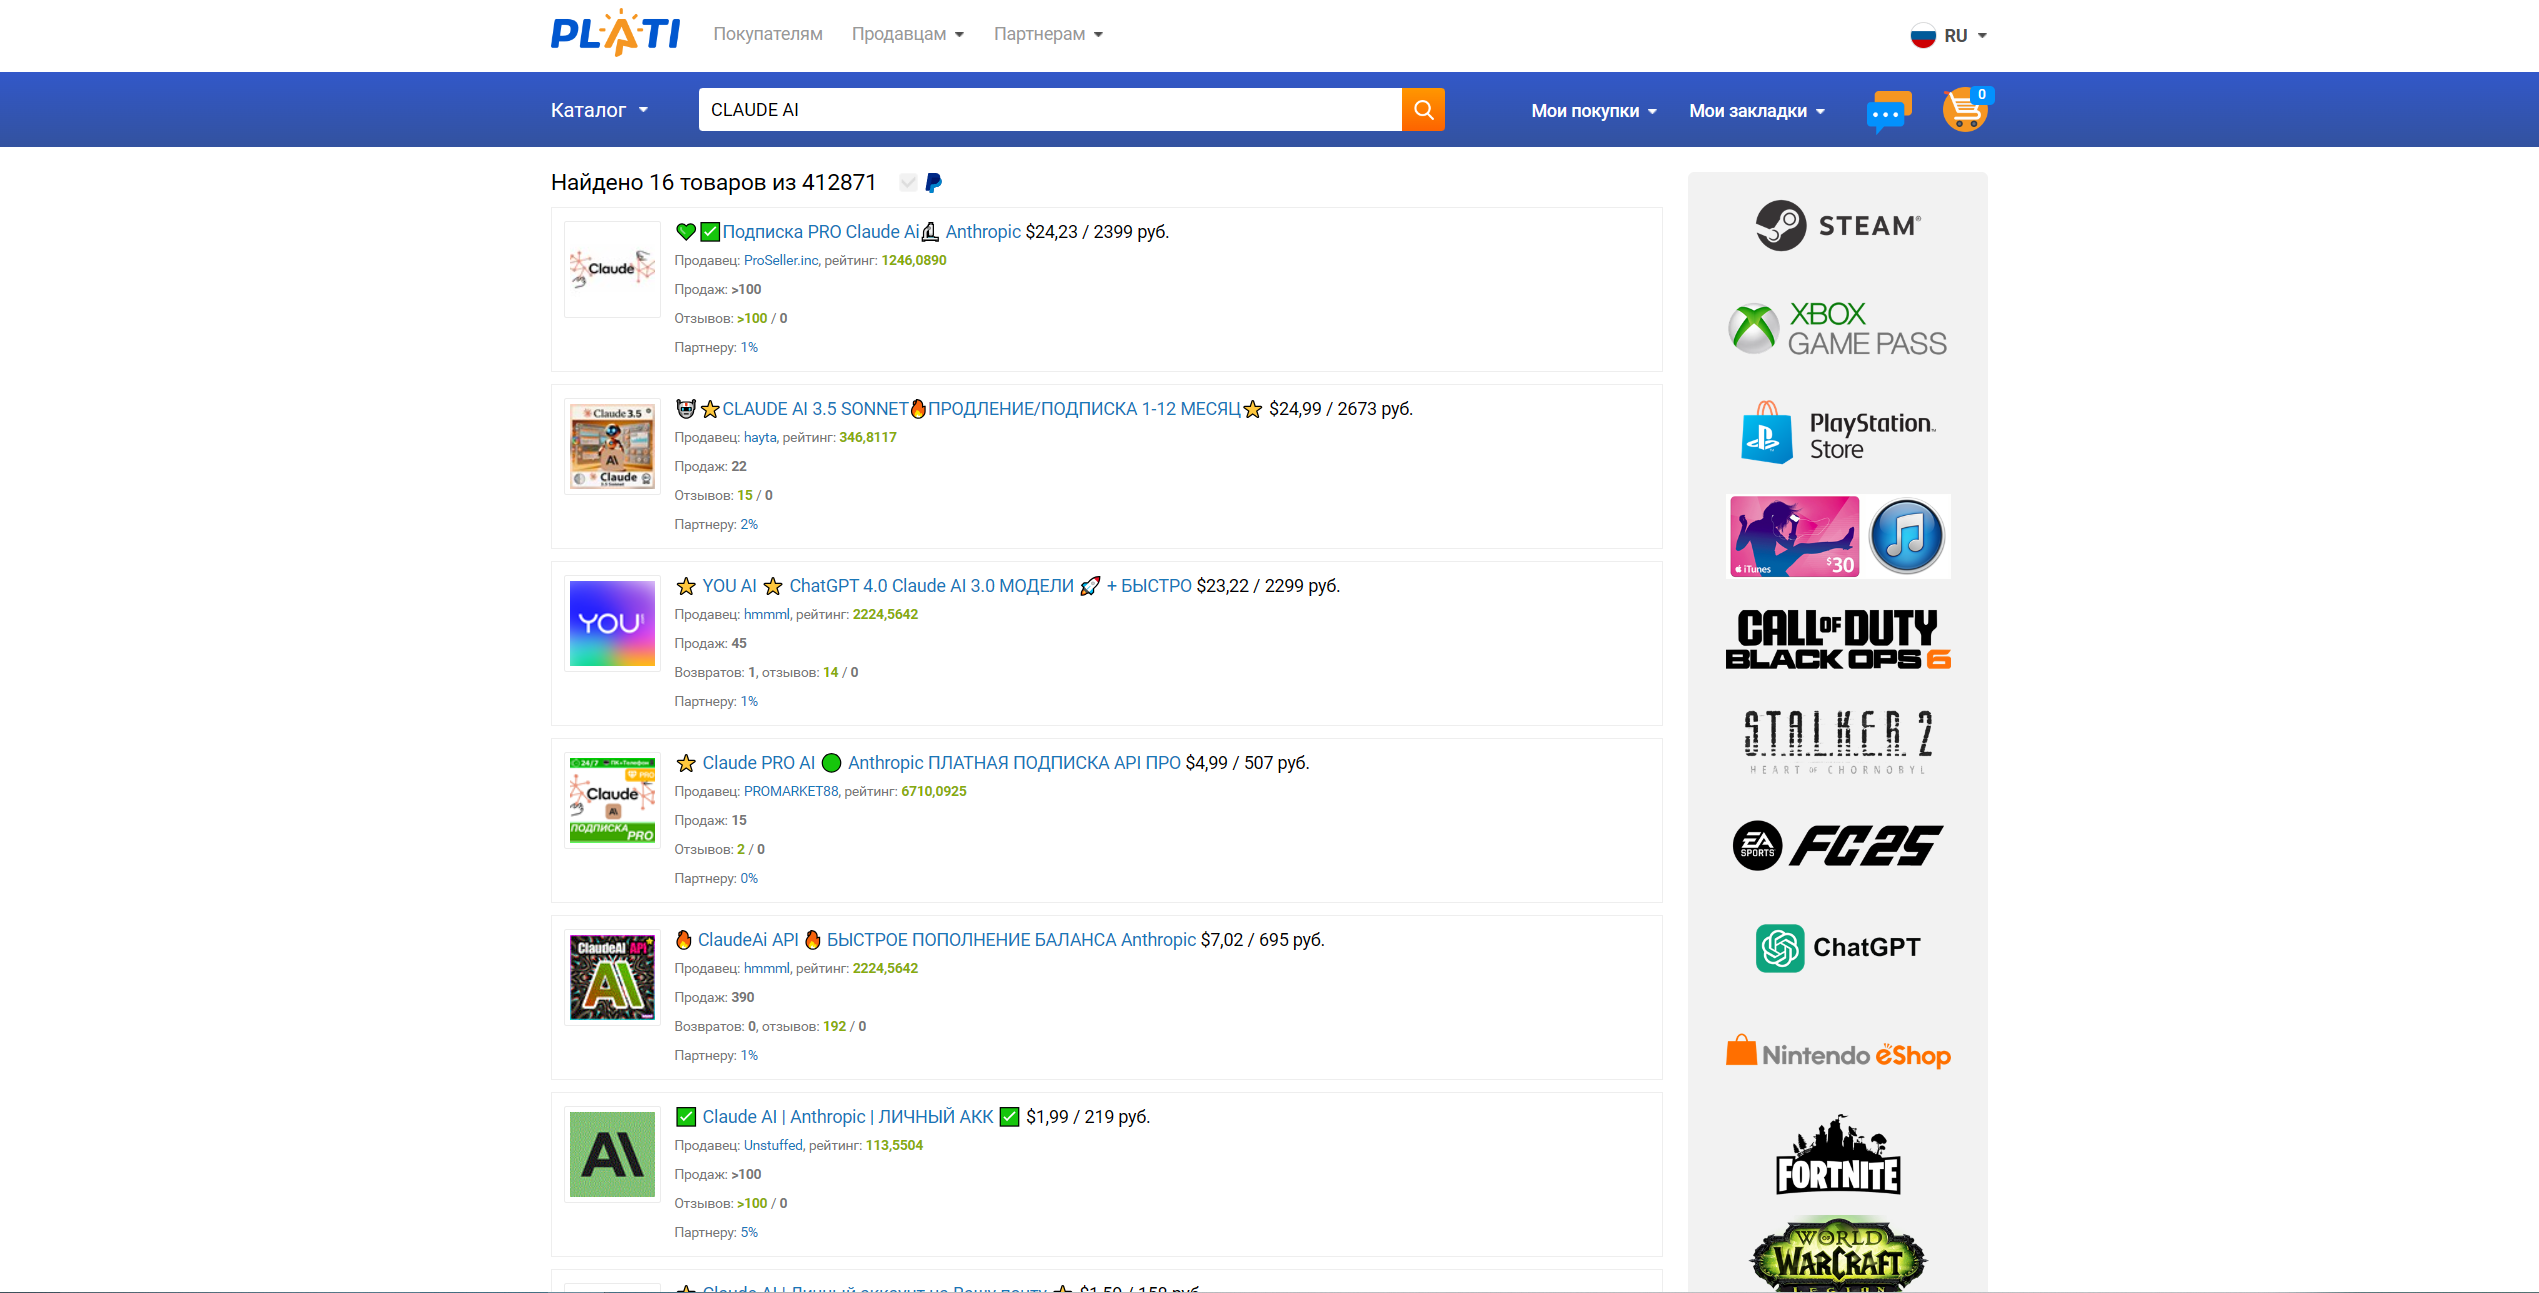The height and width of the screenshot is (1293, 2539).
Task: Expand the RU language dropdown
Action: point(1965,36)
